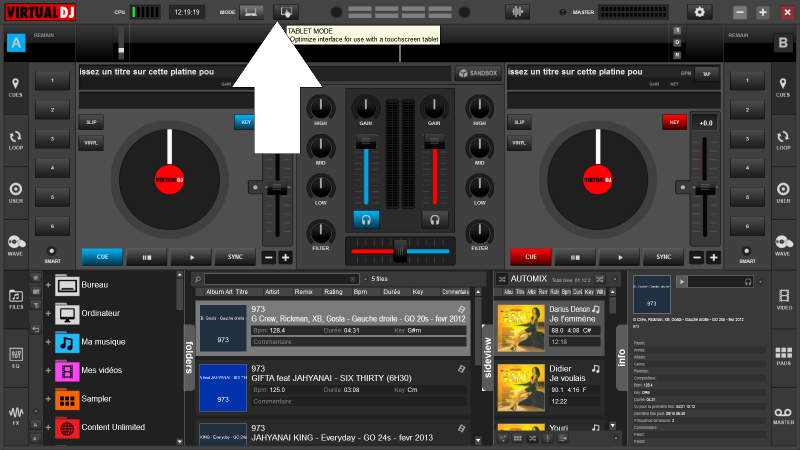Toggle deck A headphone cue
Screen dimensions: 800x450
coord(366,219)
